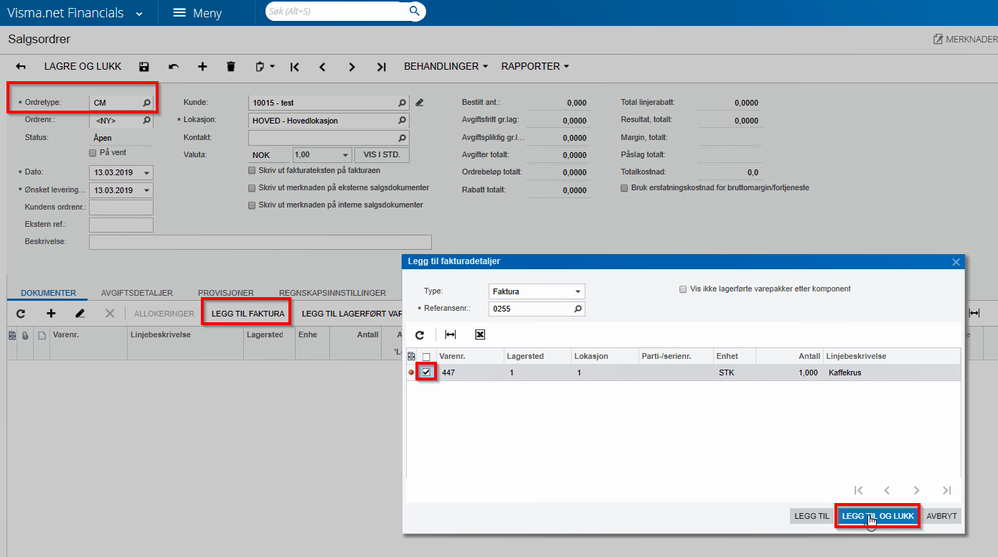Open the Behandlinger dropdown menu
998x557 pixels.
coord(445,67)
